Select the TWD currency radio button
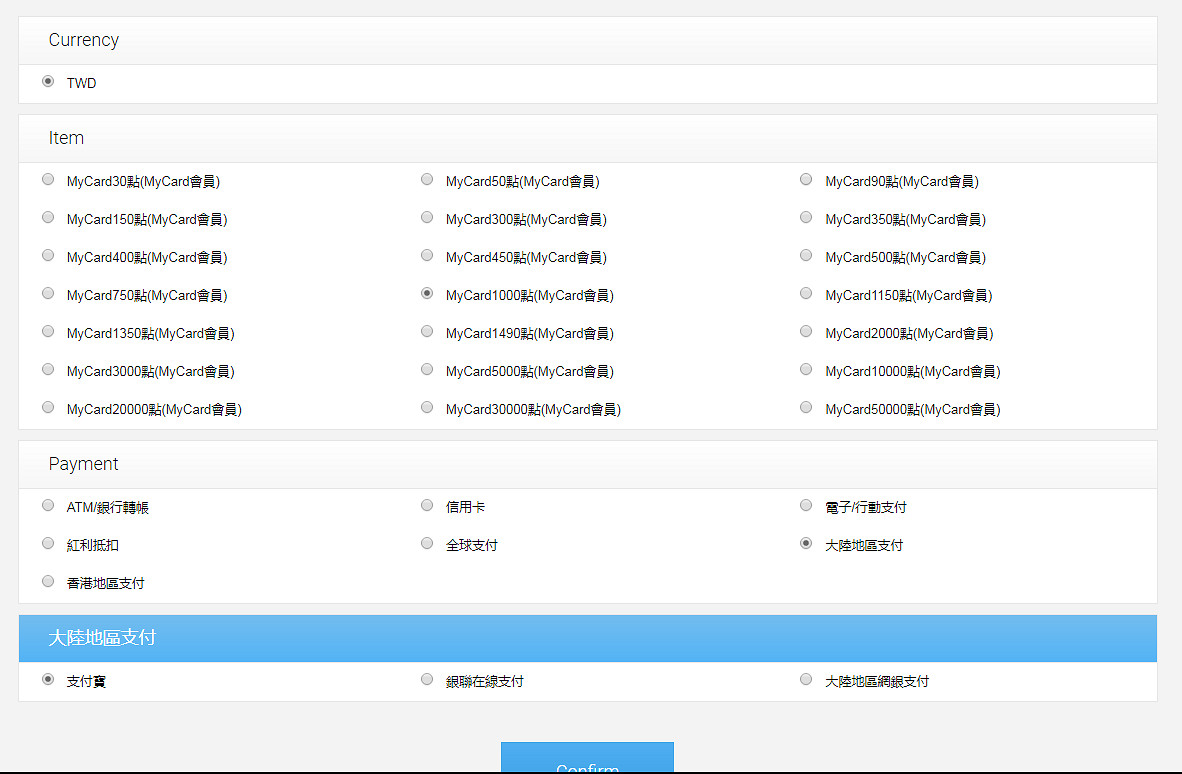Screen dimensions: 1182x774 pos(48,81)
